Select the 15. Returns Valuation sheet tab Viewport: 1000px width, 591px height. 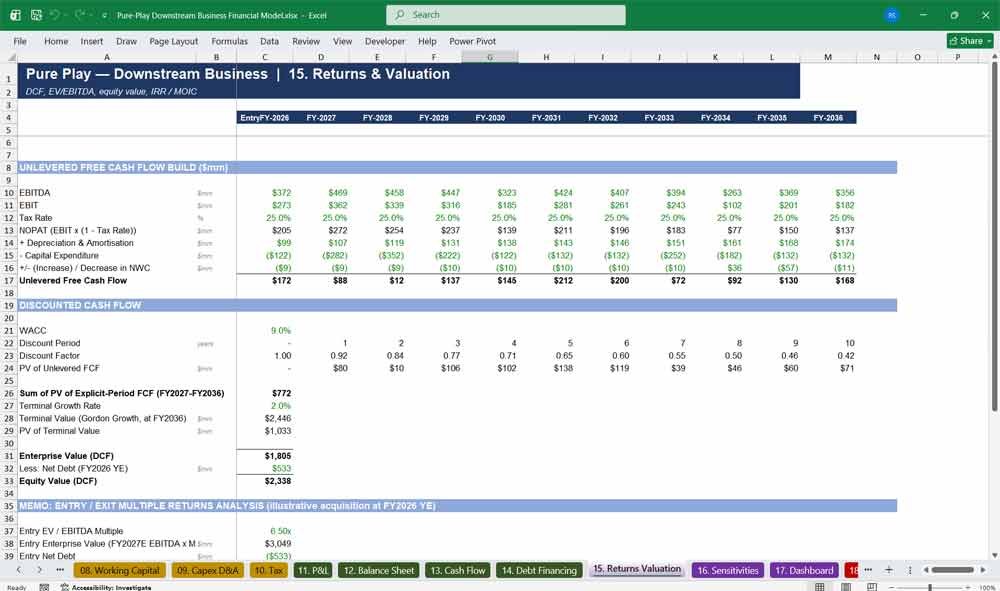point(636,569)
